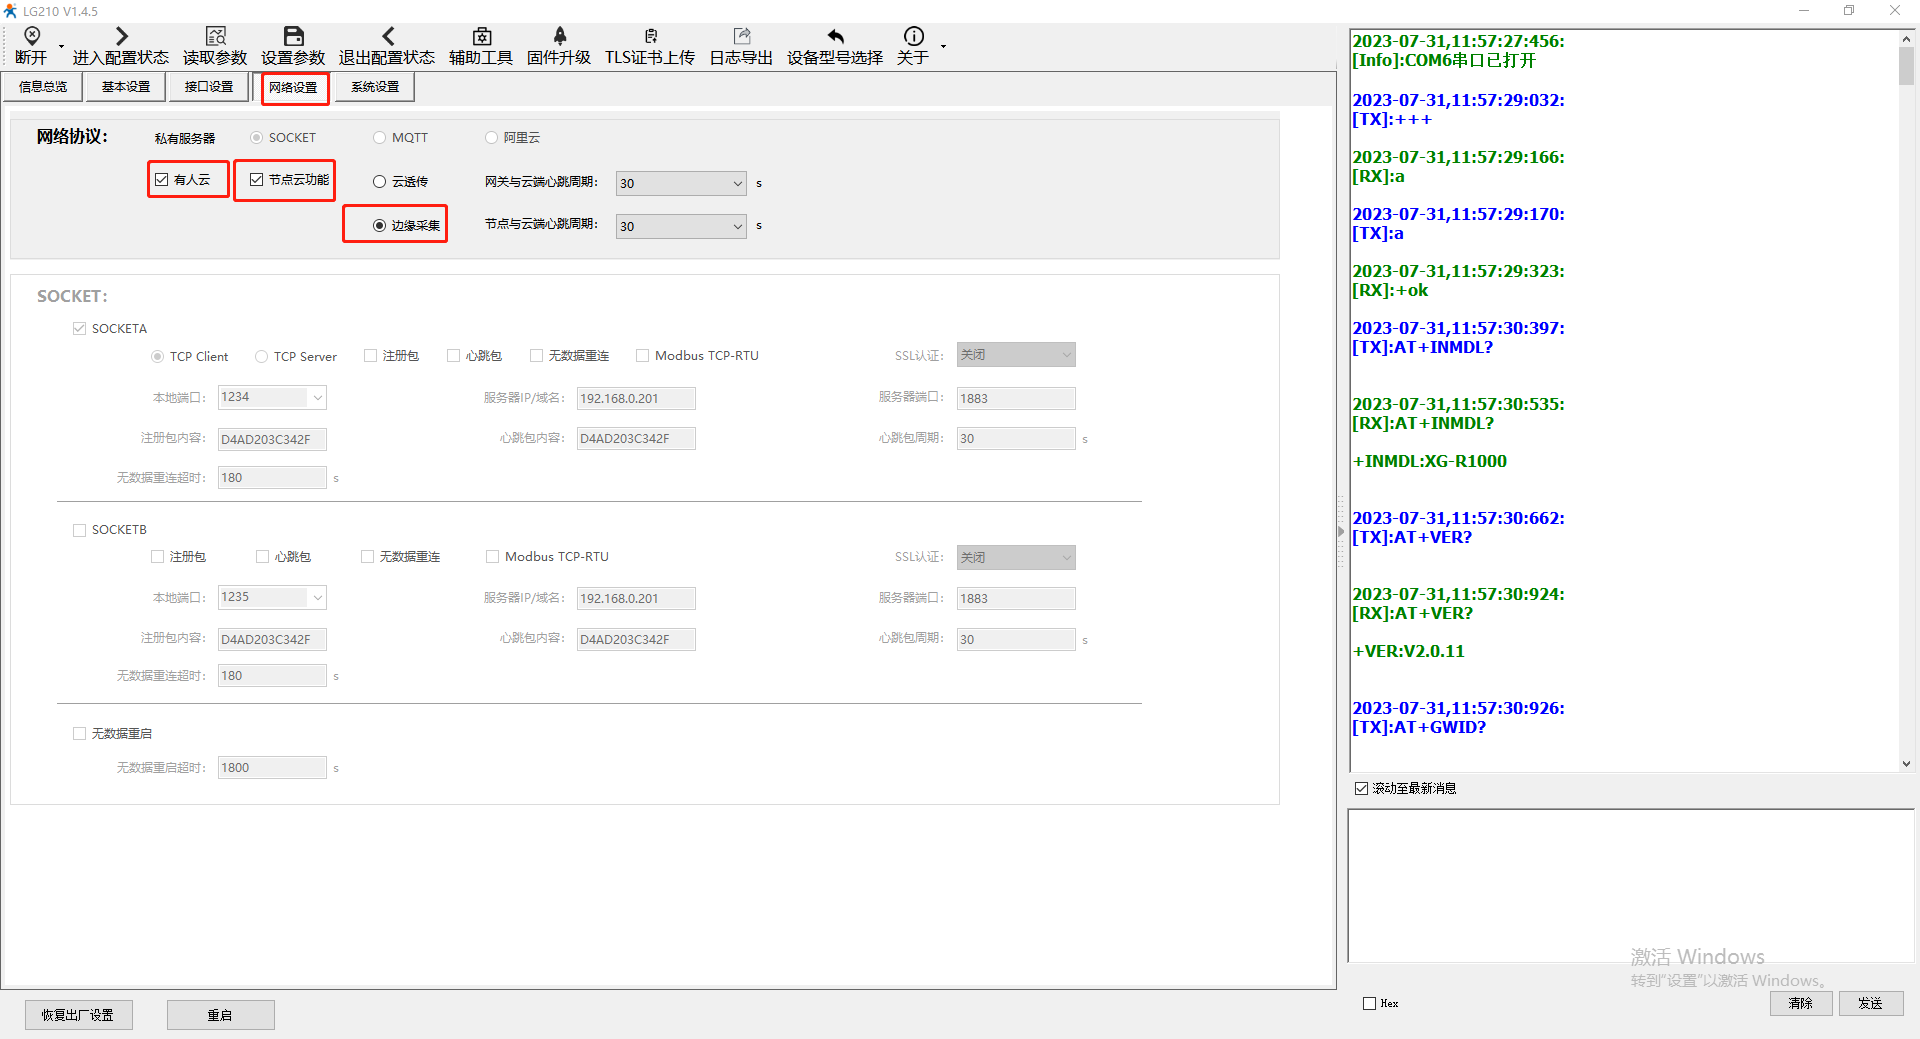Image resolution: width=1920 pixels, height=1039 pixels.
Task: Toggle the 节点云功能 checkbox
Action: pyautogui.click(x=257, y=180)
